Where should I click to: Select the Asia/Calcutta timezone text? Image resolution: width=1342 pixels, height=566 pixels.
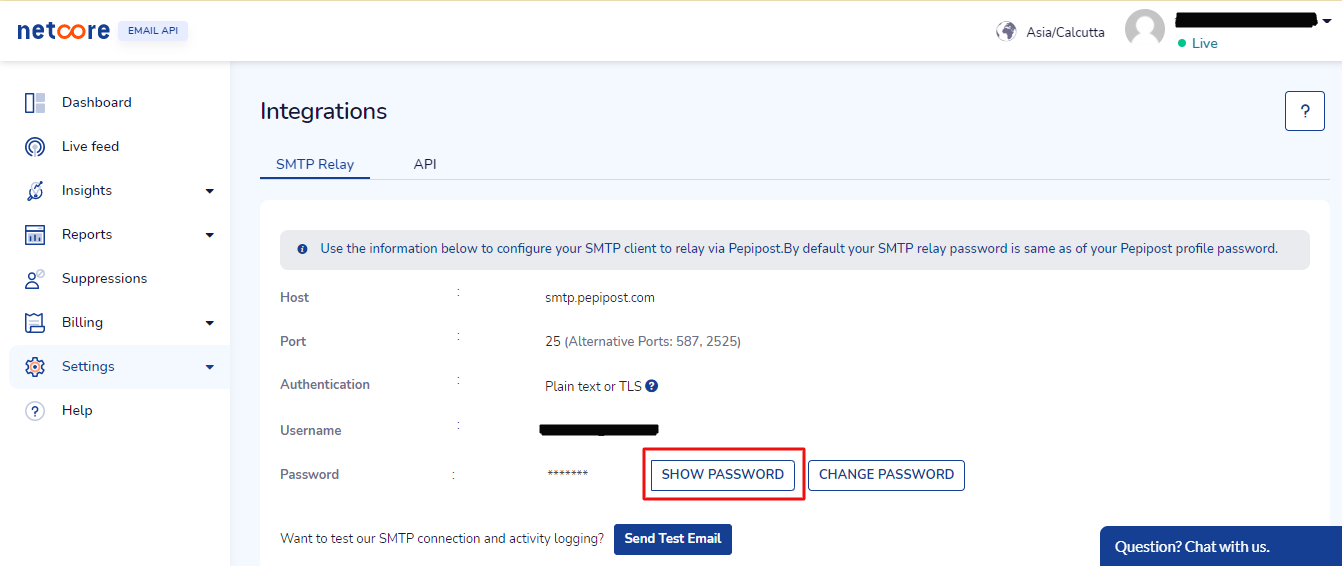coord(1066,33)
